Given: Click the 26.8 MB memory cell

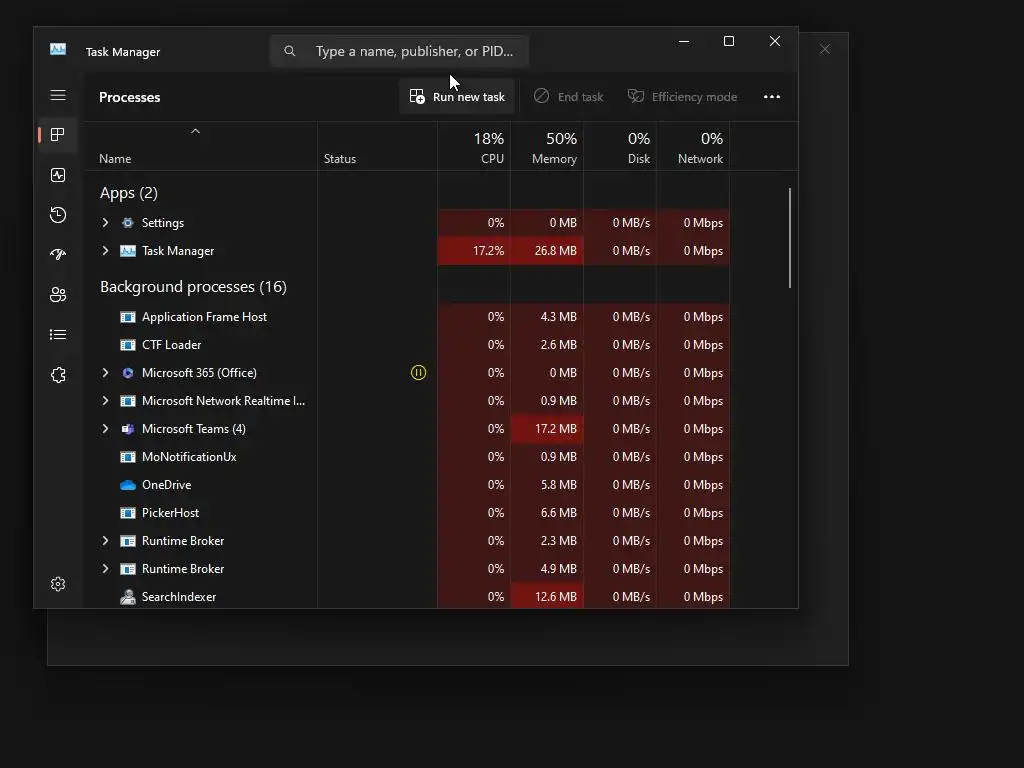Looking at the screenshot, I should [547, 251].
